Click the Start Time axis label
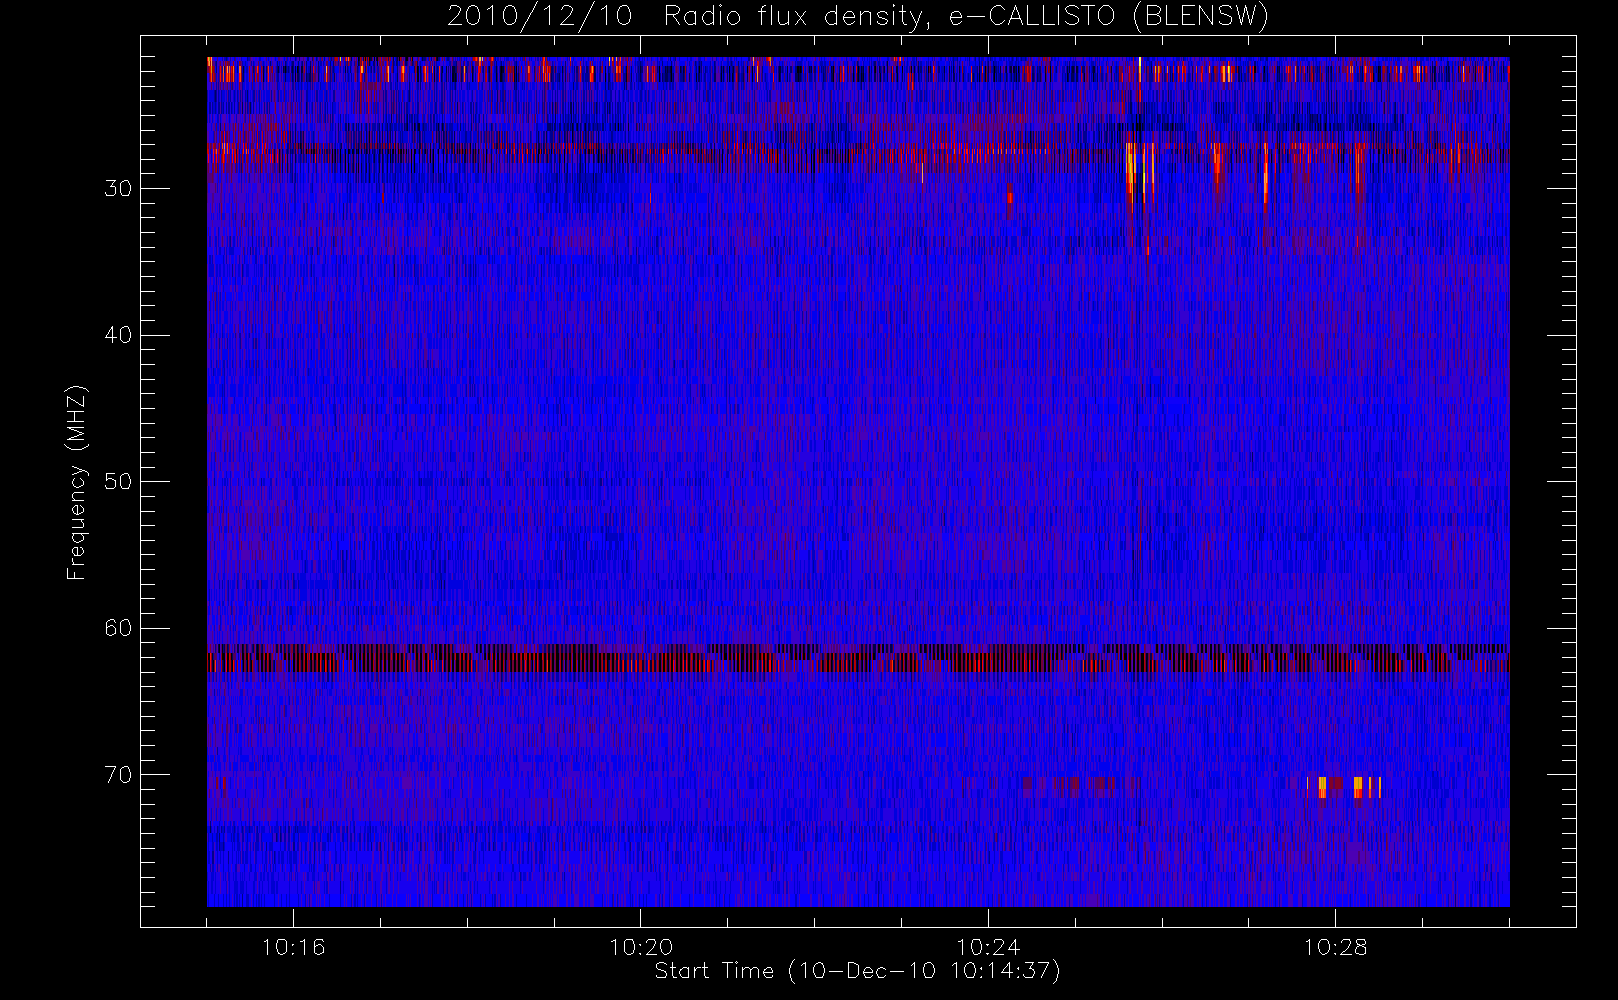The width and height of the screenshot is (1618, 1000). 857,971
